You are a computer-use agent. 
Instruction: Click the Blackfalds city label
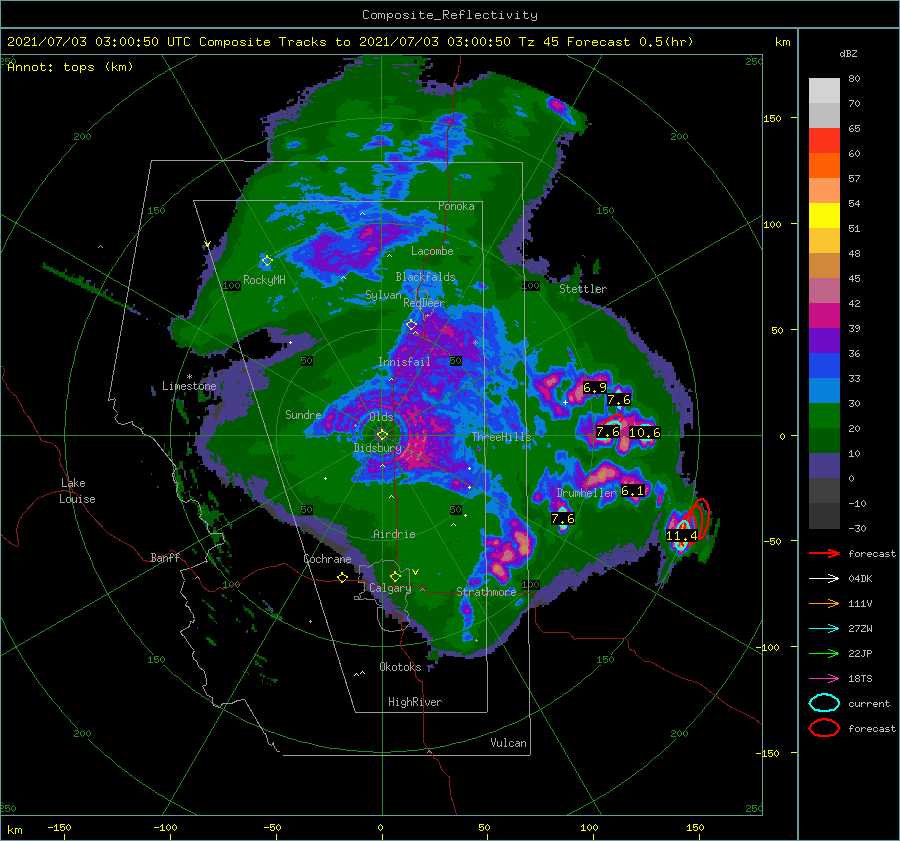click(x=425, y=277)
